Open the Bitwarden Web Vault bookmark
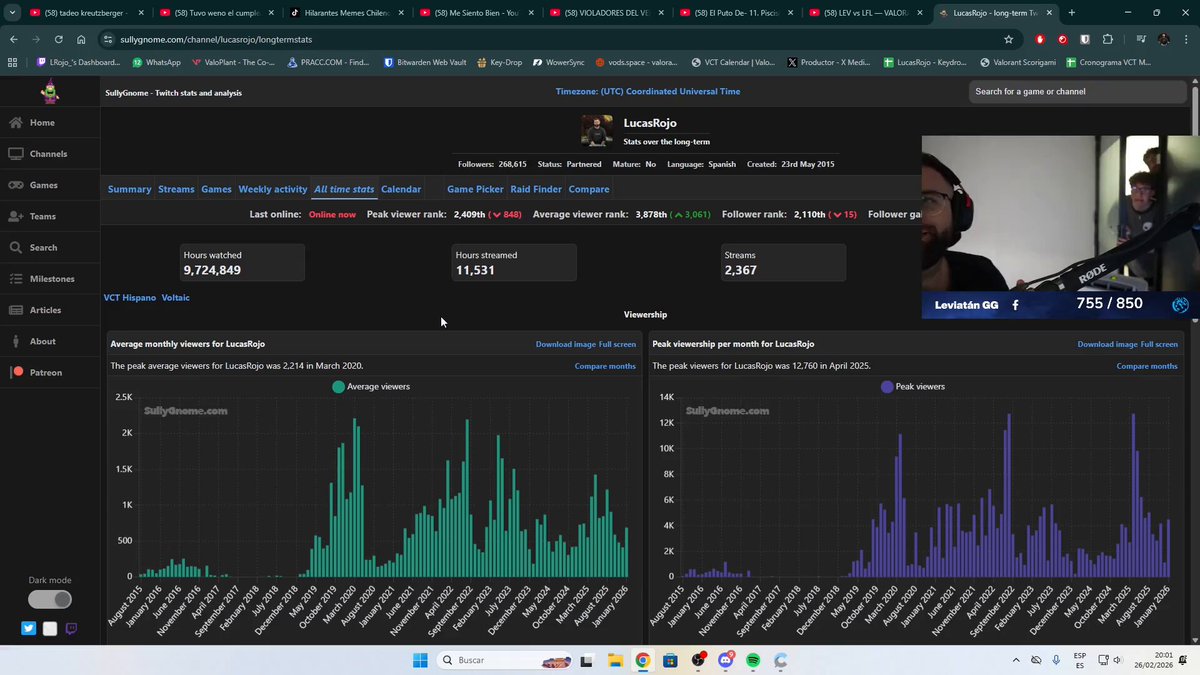This screenshot has width=1200, height=675. (x=426, y=62)
